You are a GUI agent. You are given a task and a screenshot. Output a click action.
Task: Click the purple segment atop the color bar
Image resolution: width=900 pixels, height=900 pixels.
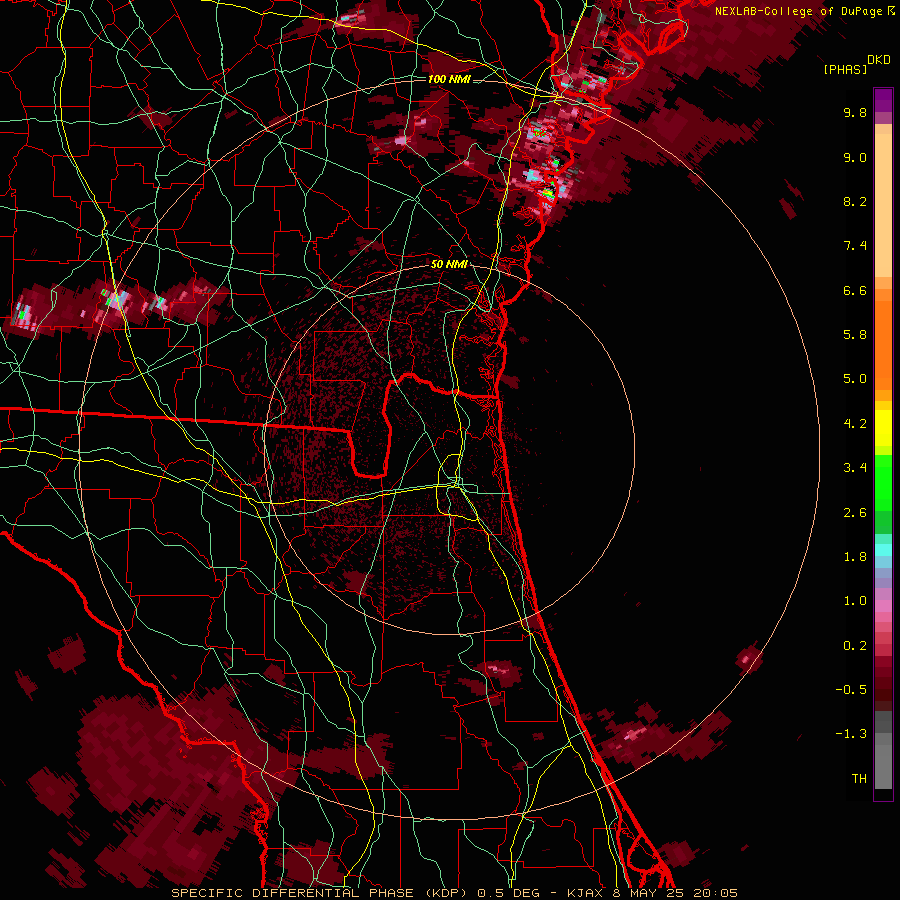[883, 100]
